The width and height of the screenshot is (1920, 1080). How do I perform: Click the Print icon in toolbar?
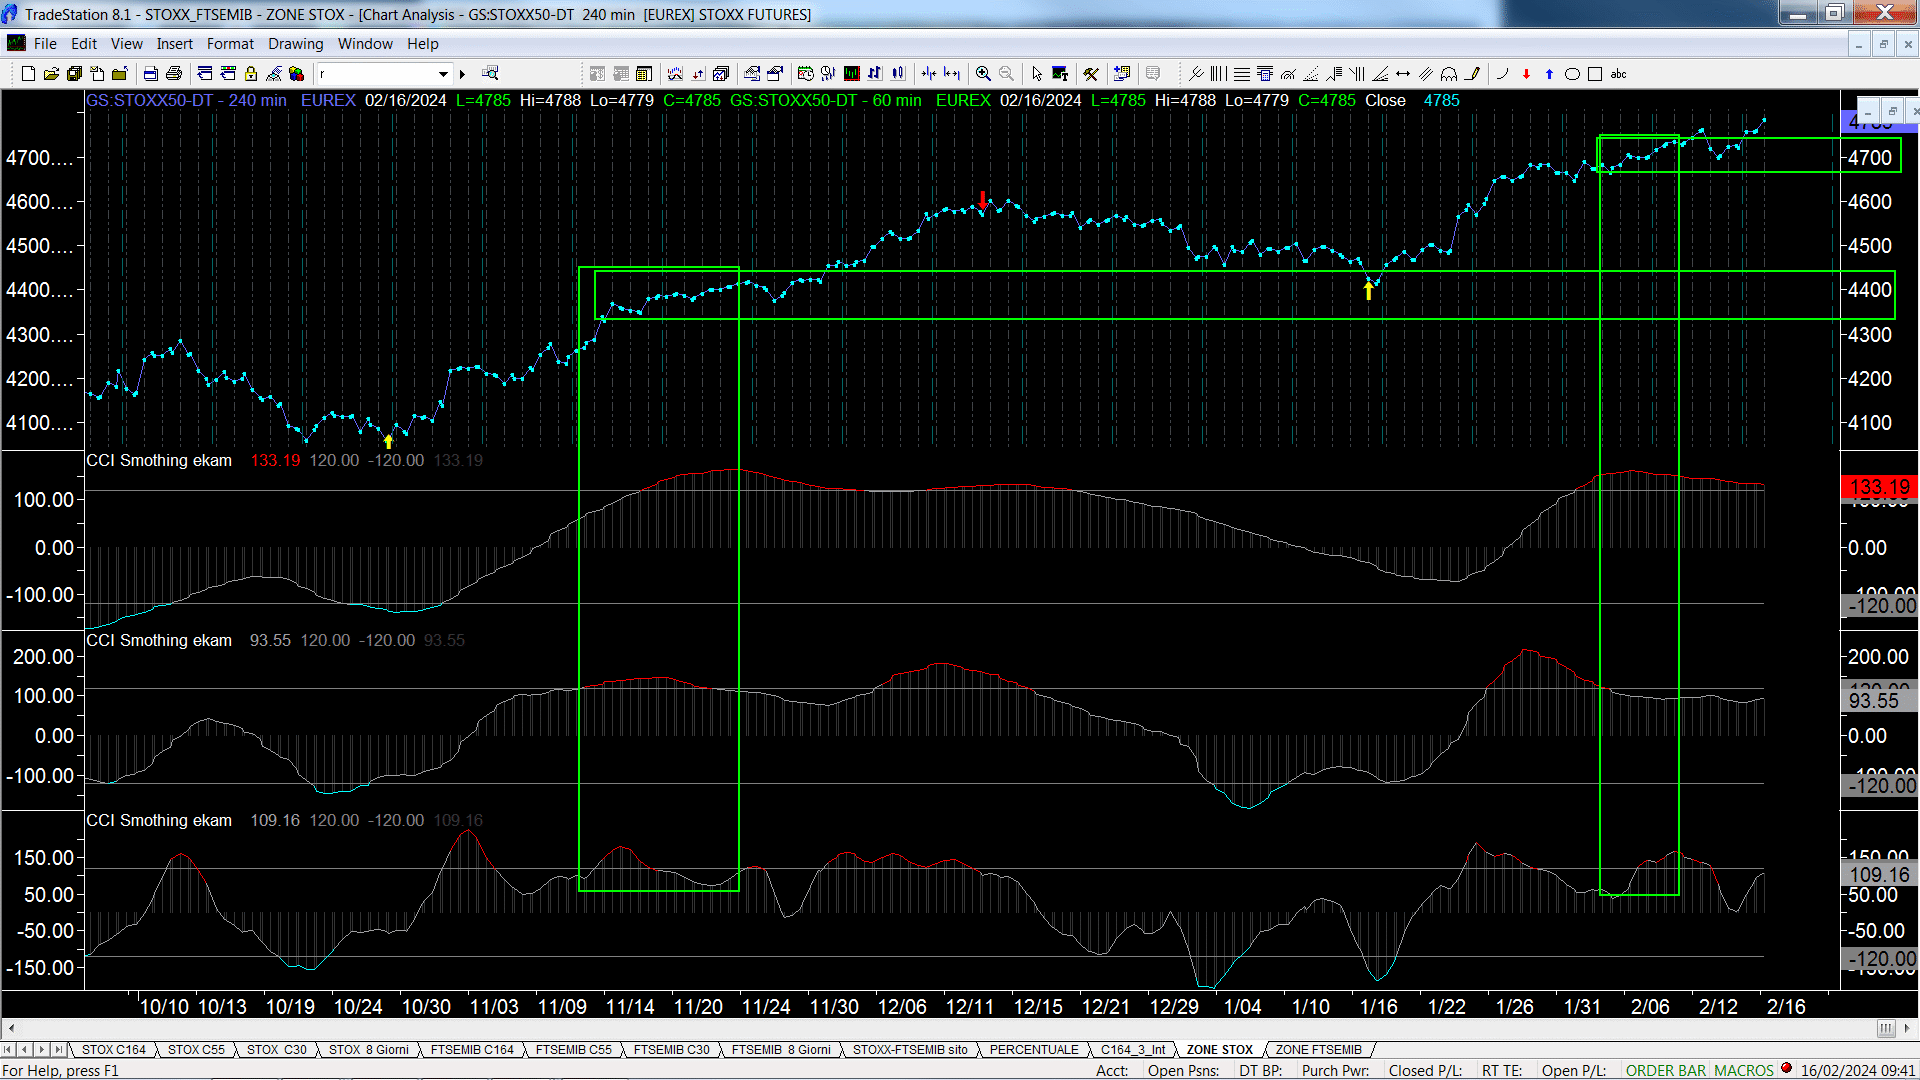(x=174, y=74)
